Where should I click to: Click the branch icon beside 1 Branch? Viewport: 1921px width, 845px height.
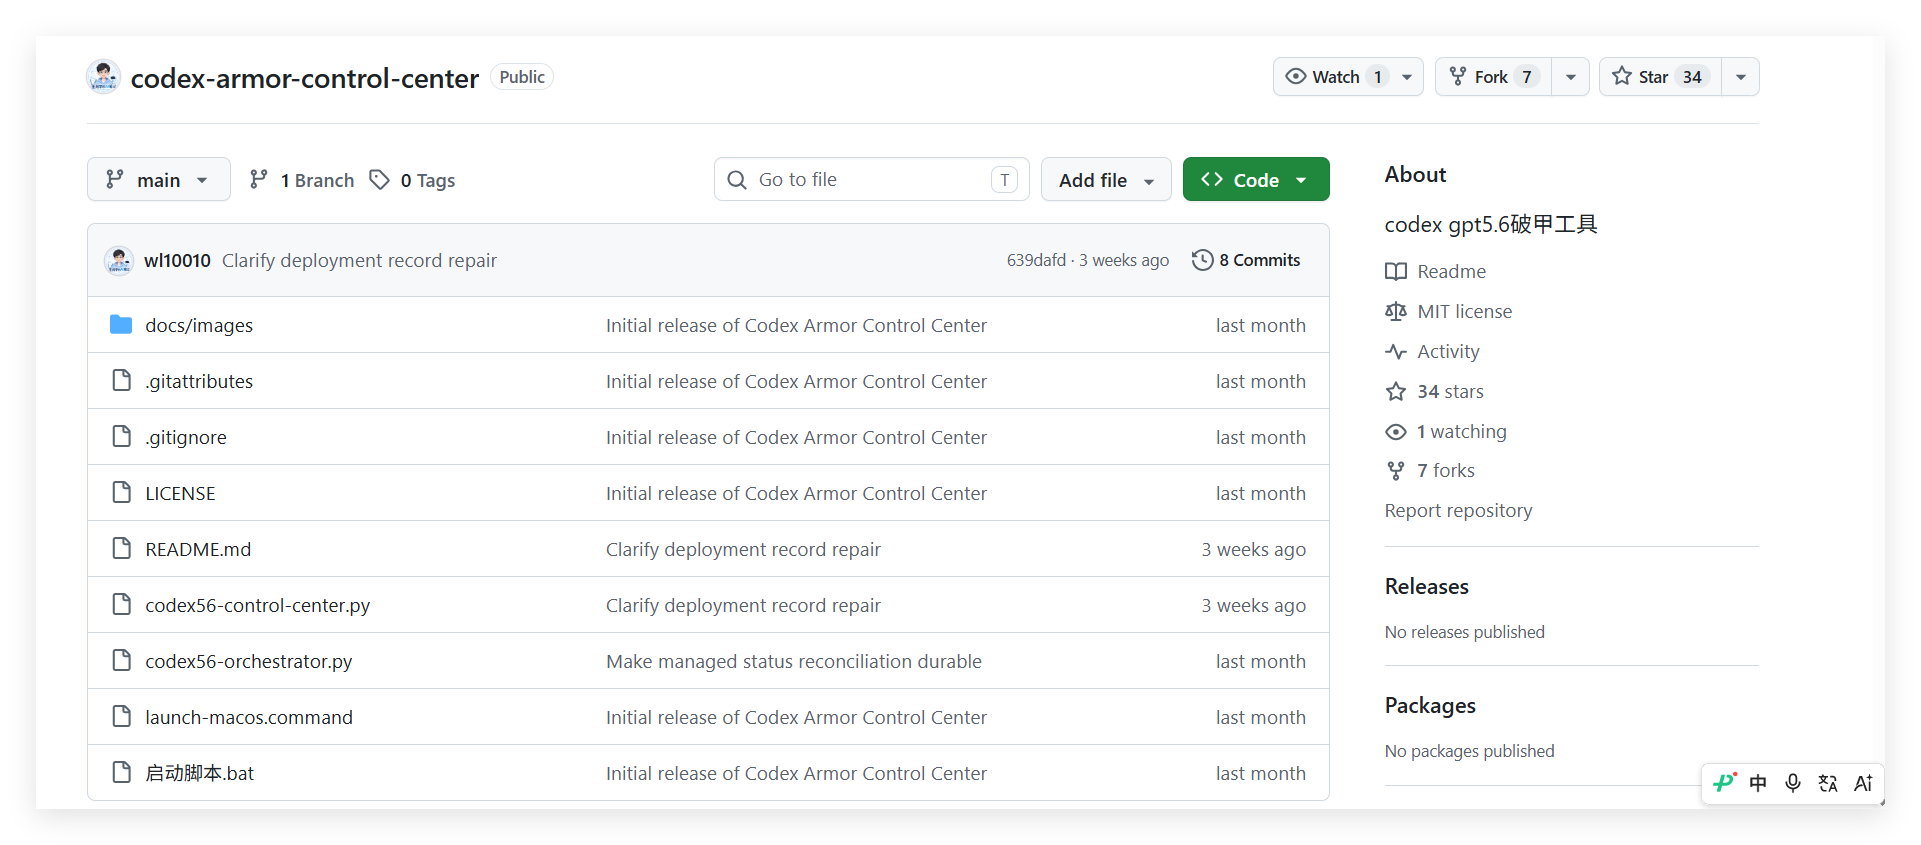tap(259, 179)
